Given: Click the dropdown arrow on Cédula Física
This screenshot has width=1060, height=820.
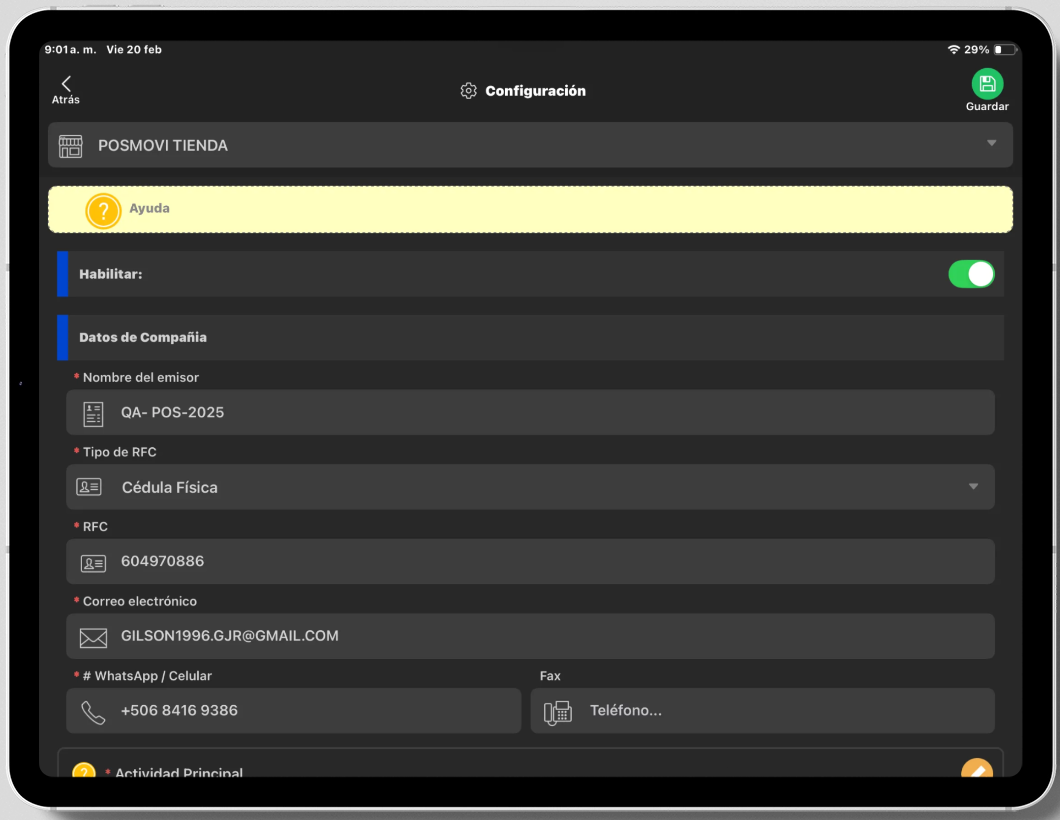Looking at the screenshot, I should 973,487.
